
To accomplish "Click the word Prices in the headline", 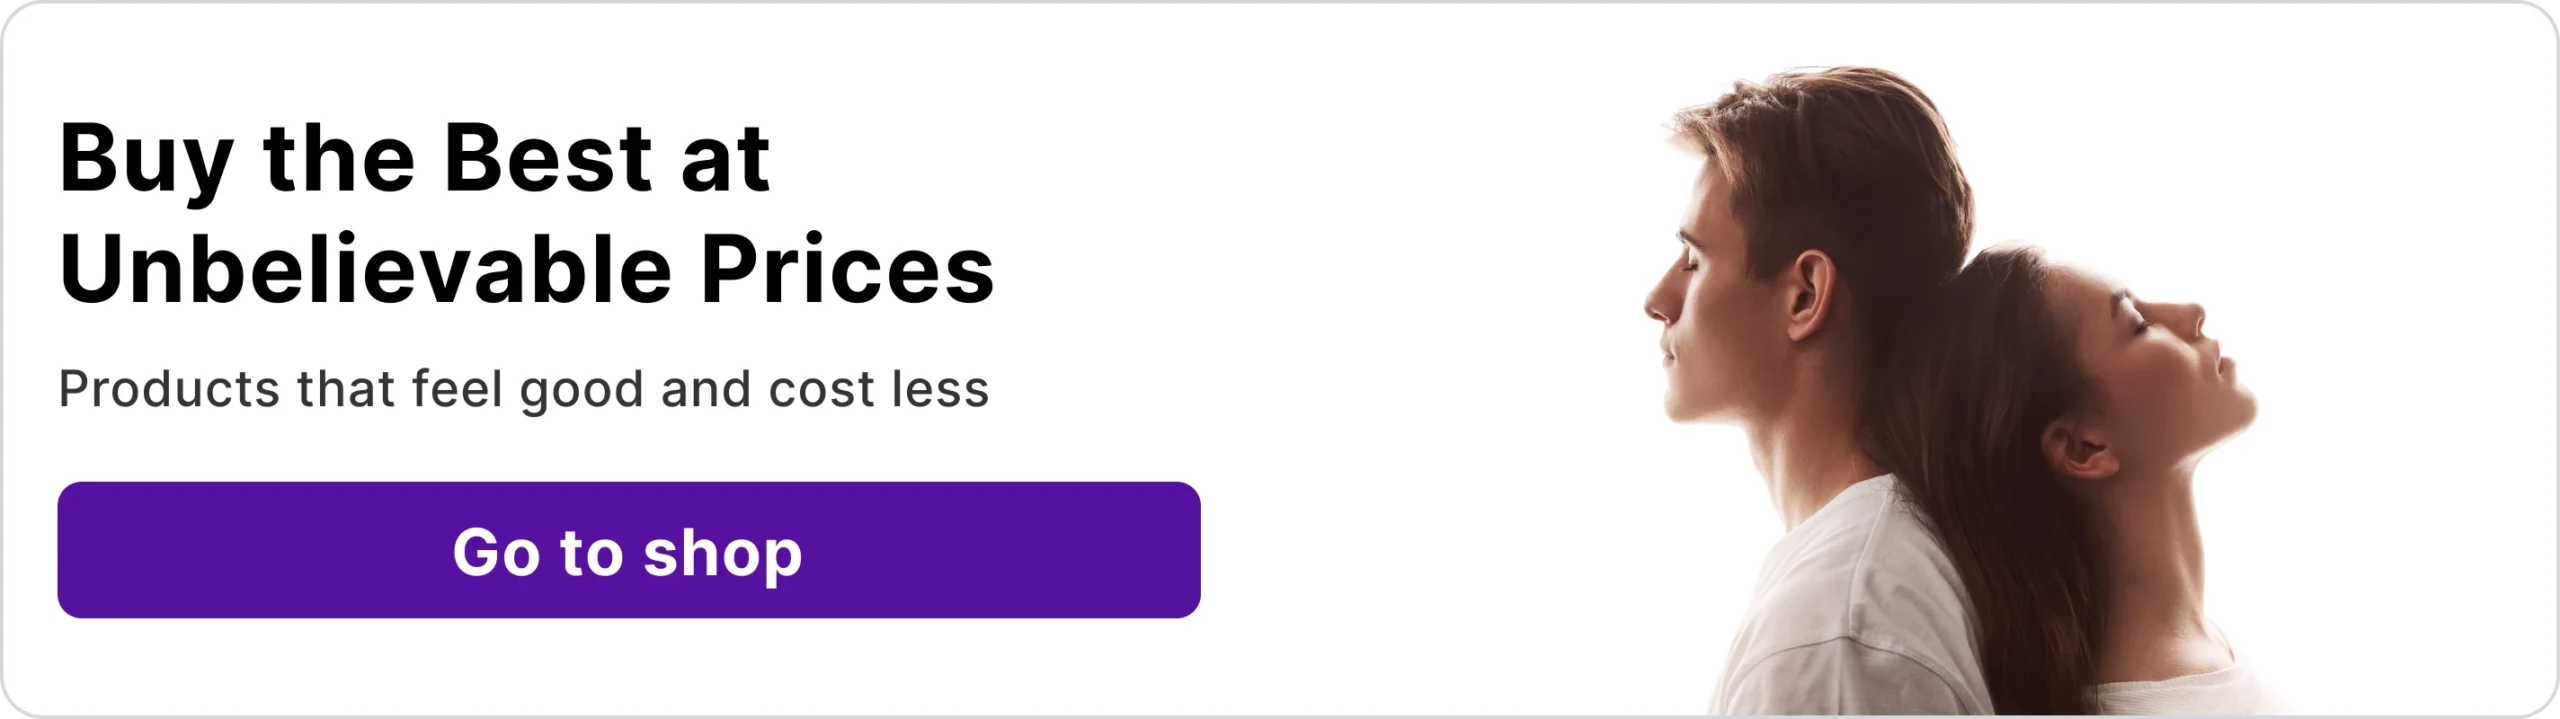I will point(847,270).
